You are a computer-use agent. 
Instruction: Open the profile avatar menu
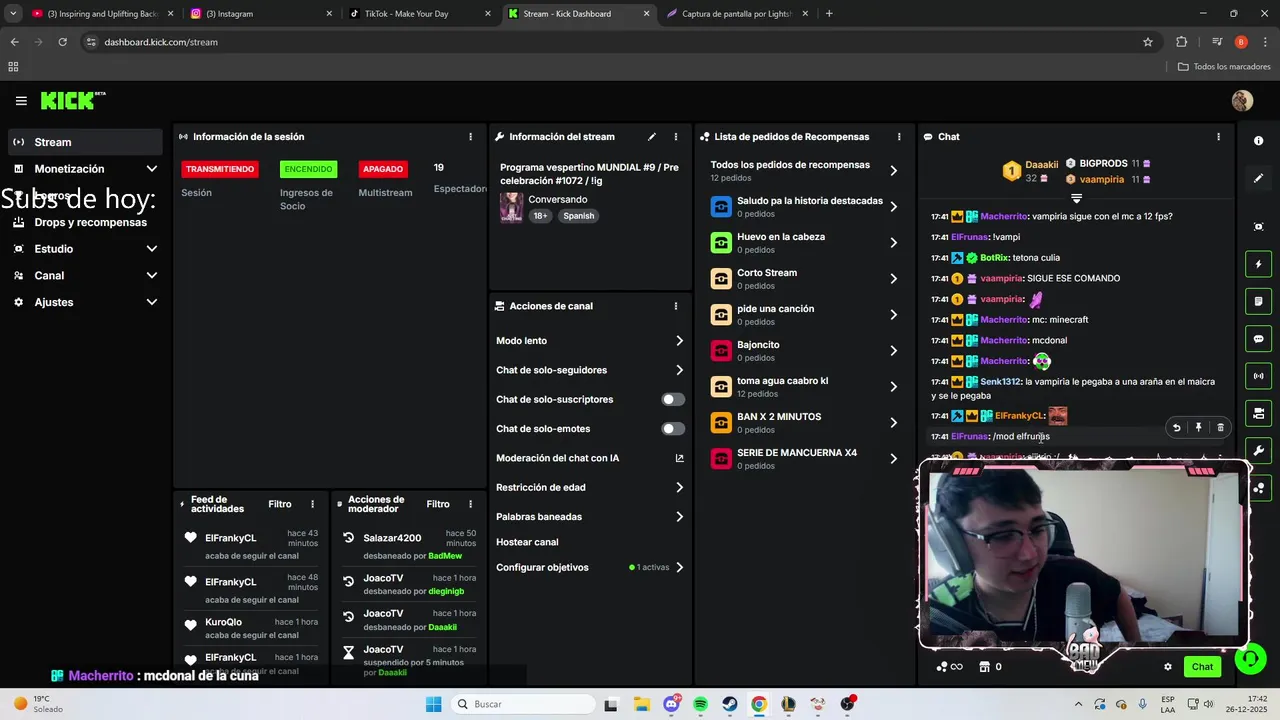pos(1242,101)
